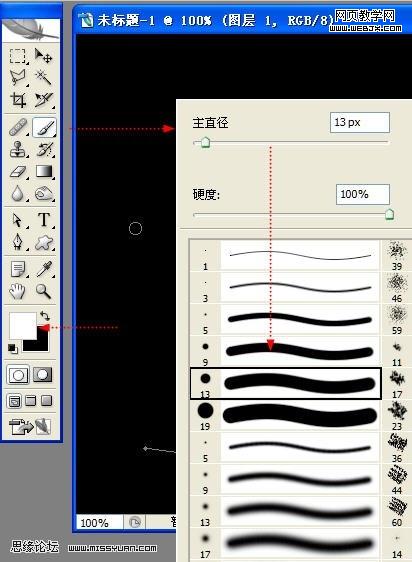Select the Gradient tool
The width and height of the screenshot is (412, 562).
coord(44,172)
